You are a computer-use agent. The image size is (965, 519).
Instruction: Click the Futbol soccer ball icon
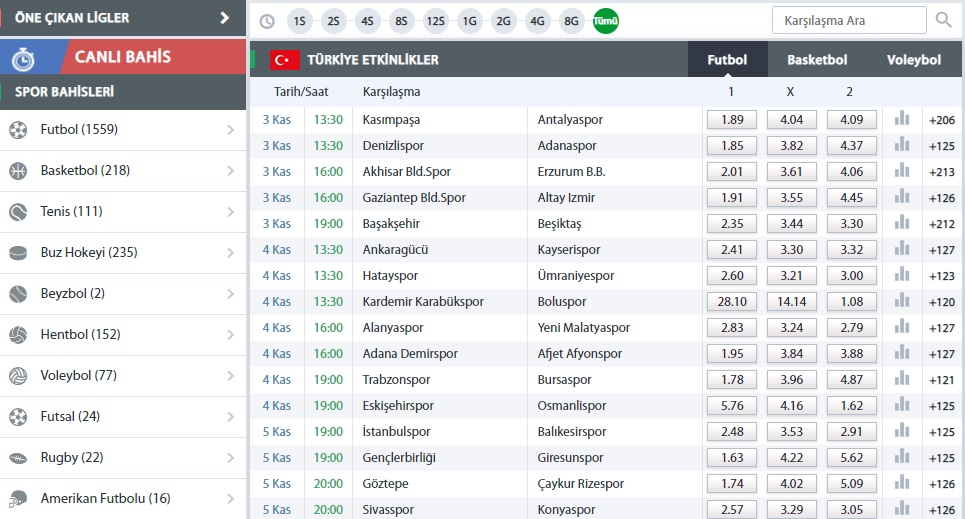[18, 130]
